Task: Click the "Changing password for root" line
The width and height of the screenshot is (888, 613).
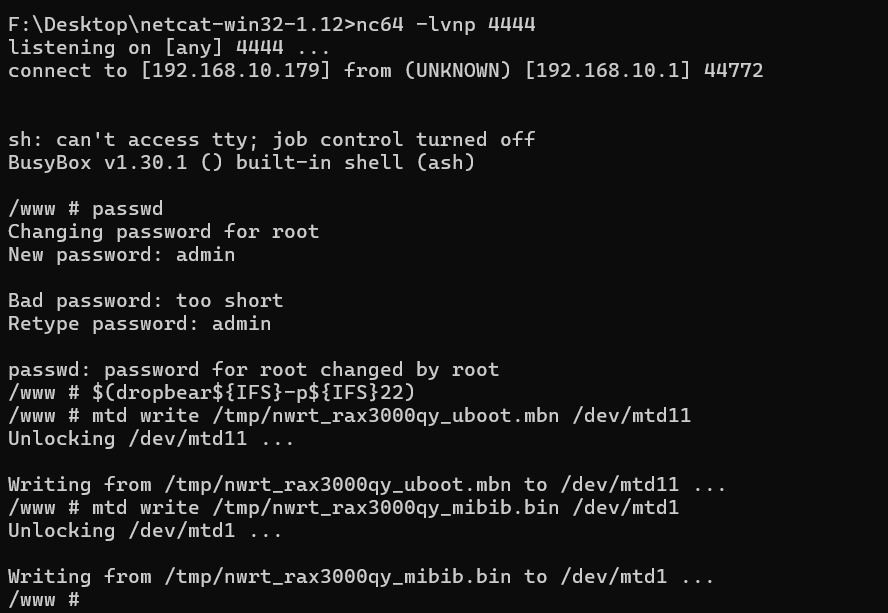Action: pos(163,231)
